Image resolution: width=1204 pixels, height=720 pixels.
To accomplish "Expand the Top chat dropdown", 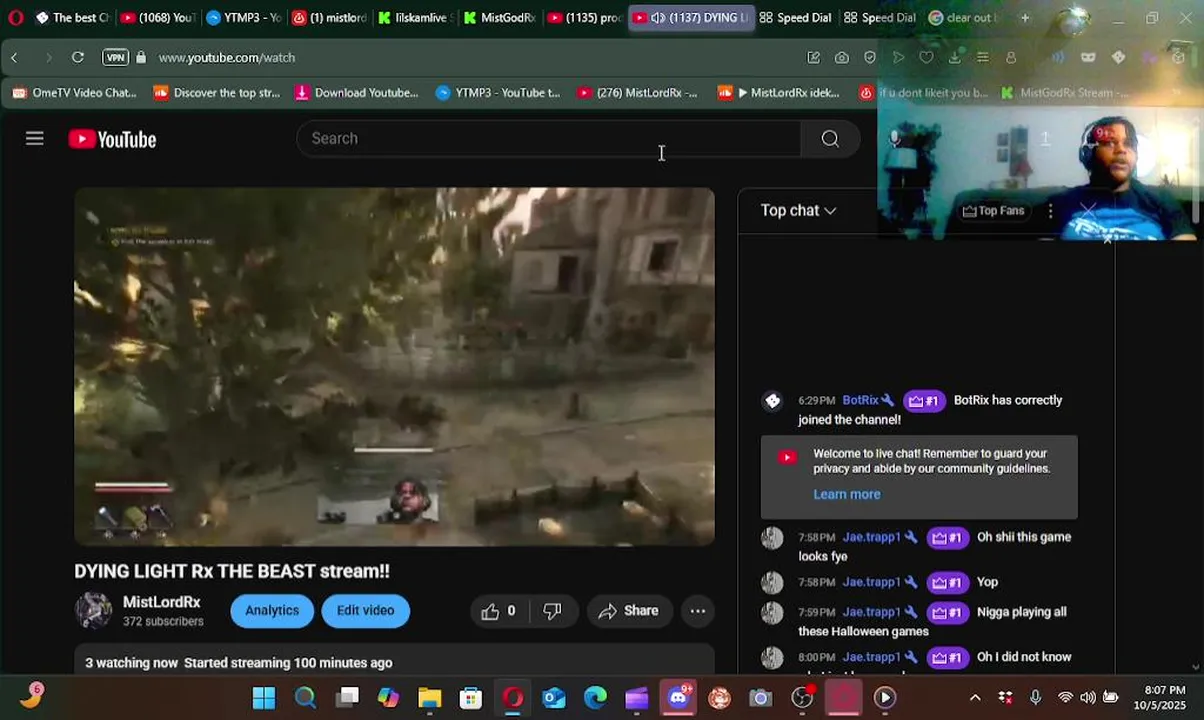I will point(798,210).
